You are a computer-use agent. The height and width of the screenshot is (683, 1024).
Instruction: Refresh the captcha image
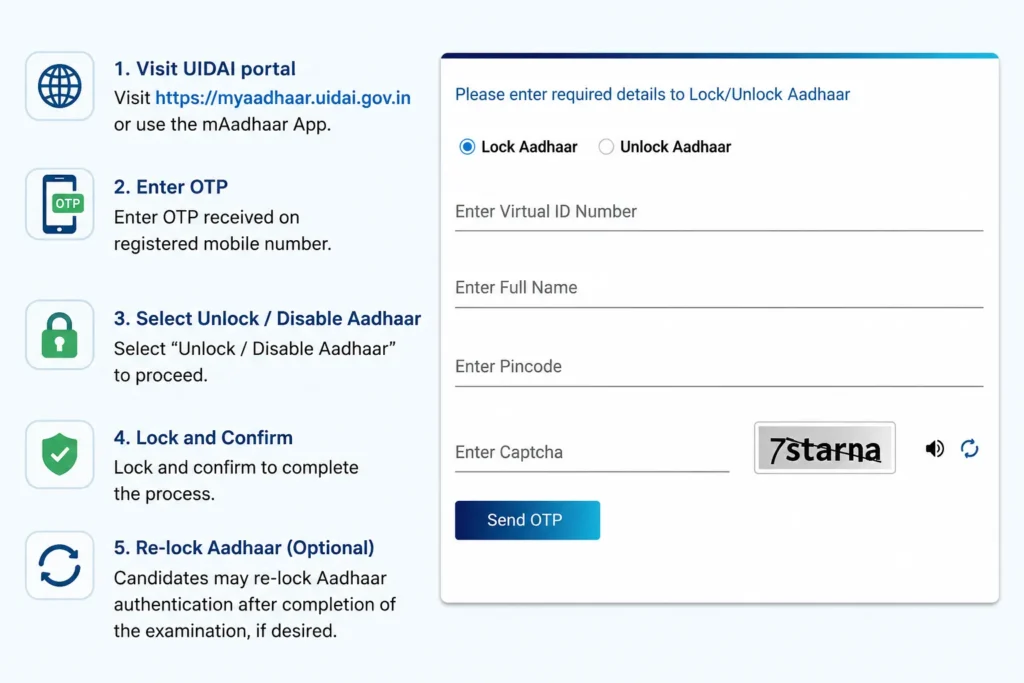pos(970,449)
